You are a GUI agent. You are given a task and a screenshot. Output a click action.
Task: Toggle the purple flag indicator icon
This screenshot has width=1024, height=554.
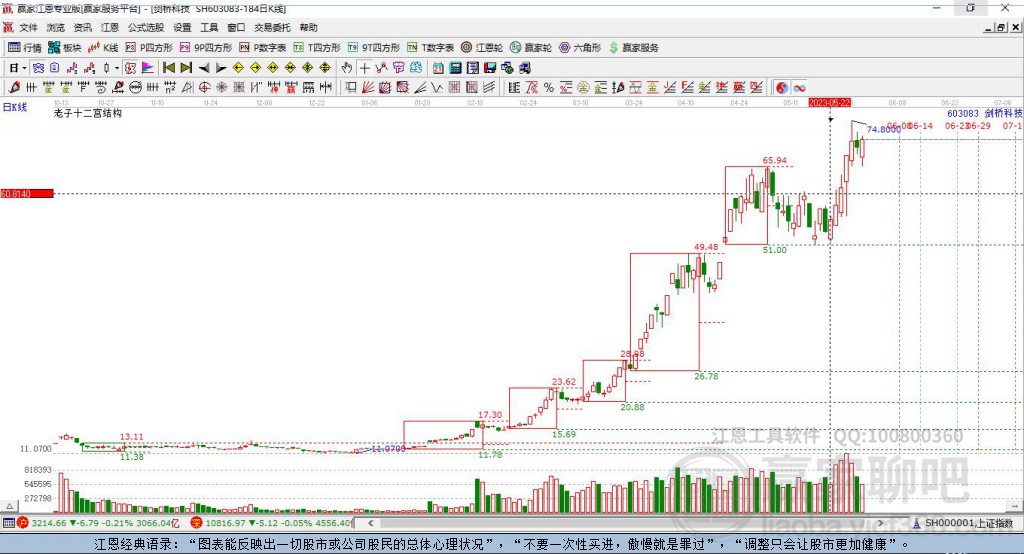tap(148, 68)
